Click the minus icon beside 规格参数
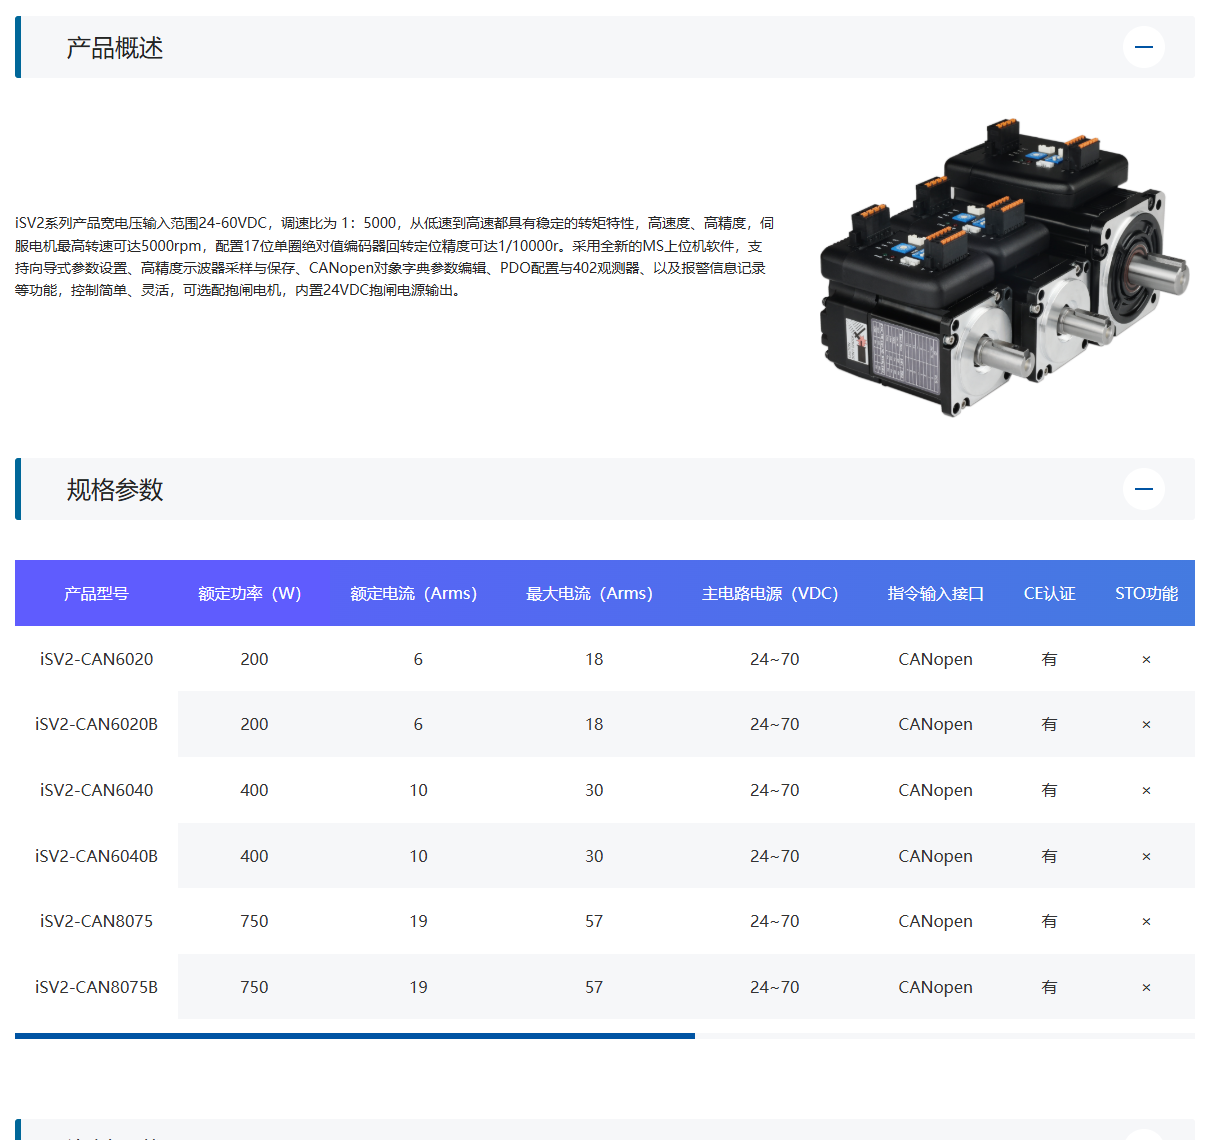The height and width of the screenshot is (1140, 1213). pos(1143,489)
